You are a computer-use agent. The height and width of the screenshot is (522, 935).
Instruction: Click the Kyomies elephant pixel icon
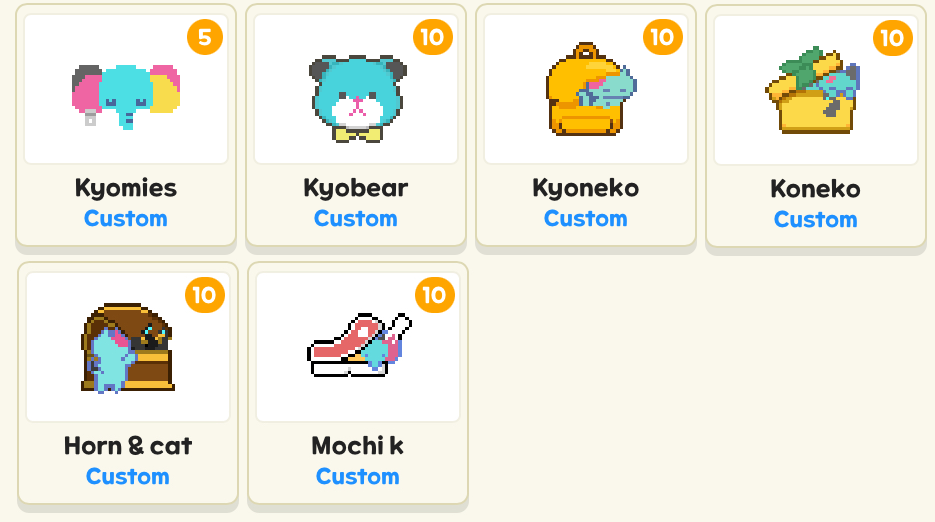click(x=126, y=95)
